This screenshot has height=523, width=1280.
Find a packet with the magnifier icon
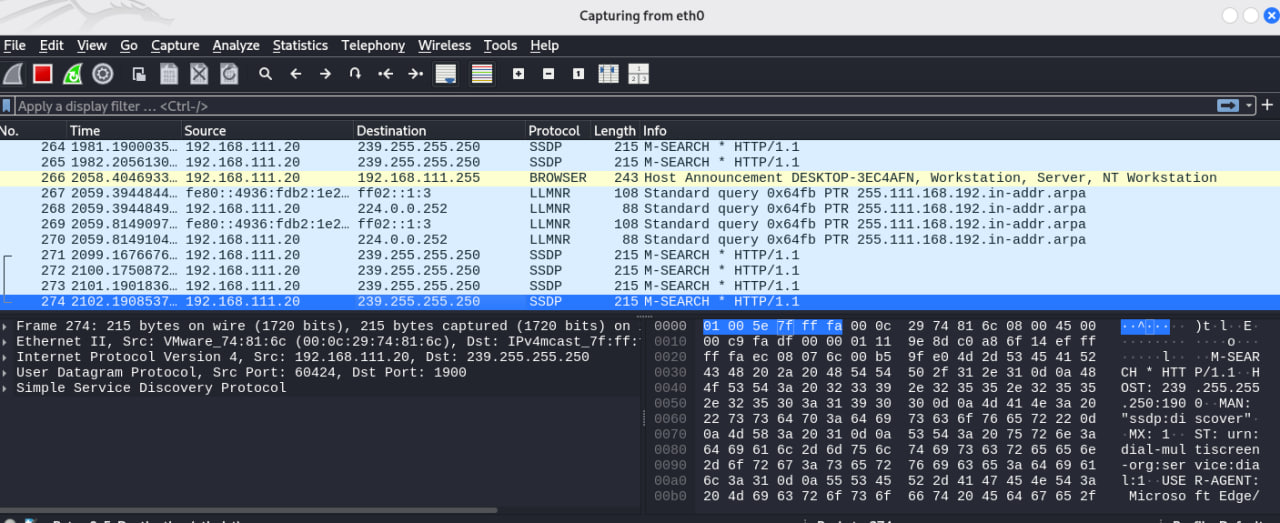click(265, 74)
